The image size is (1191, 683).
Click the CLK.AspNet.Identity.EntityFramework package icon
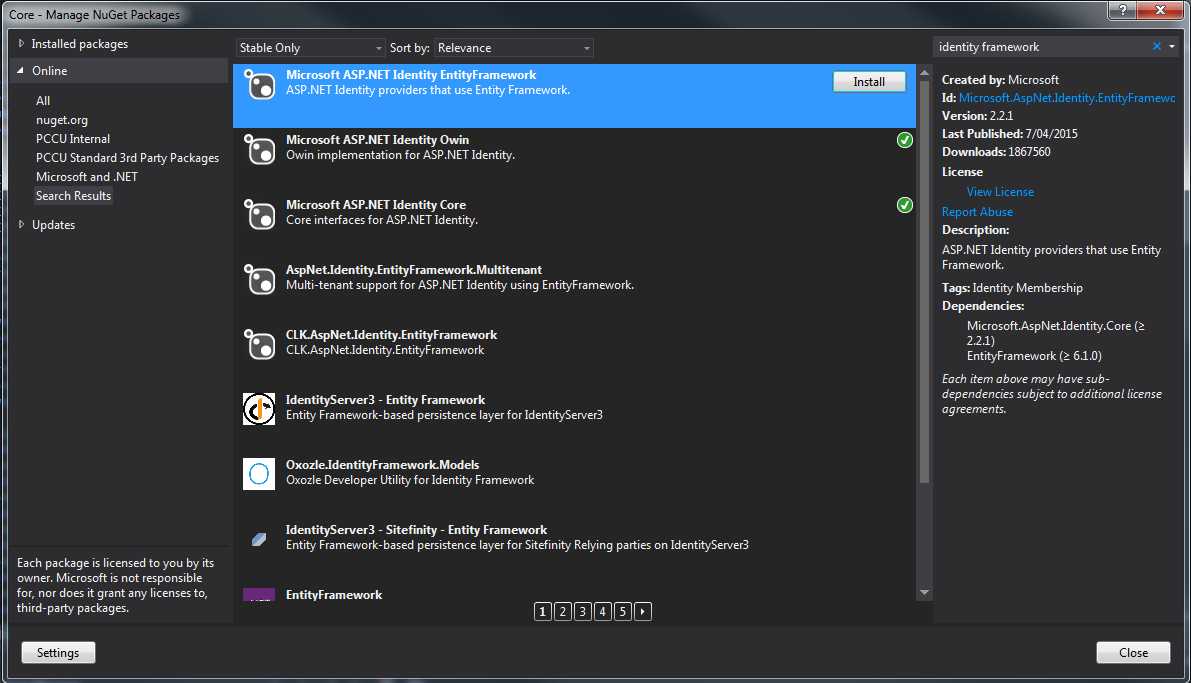[x=259, y=345]
